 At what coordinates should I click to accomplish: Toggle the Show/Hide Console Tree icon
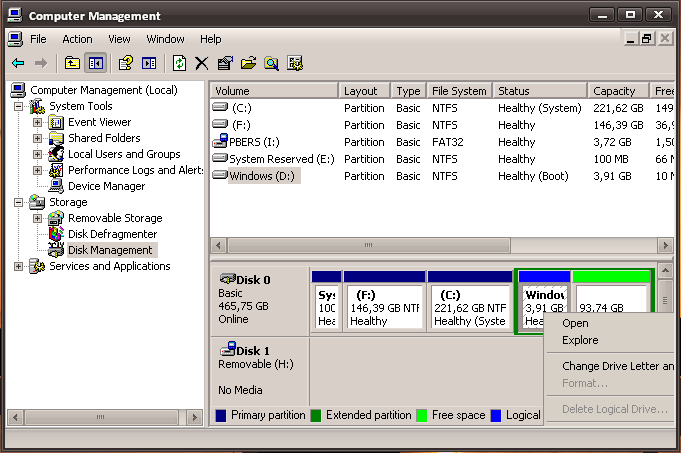pyautogui.click(x=96, y=63)
